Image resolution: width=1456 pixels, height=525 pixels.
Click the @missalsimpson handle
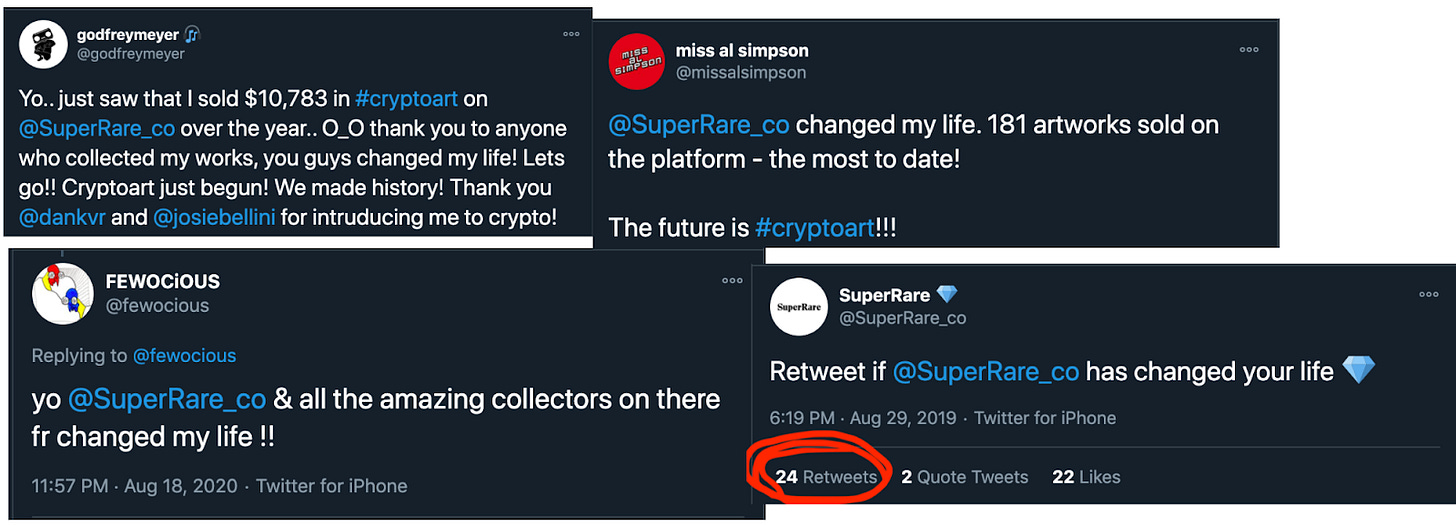tap(741, 72)
